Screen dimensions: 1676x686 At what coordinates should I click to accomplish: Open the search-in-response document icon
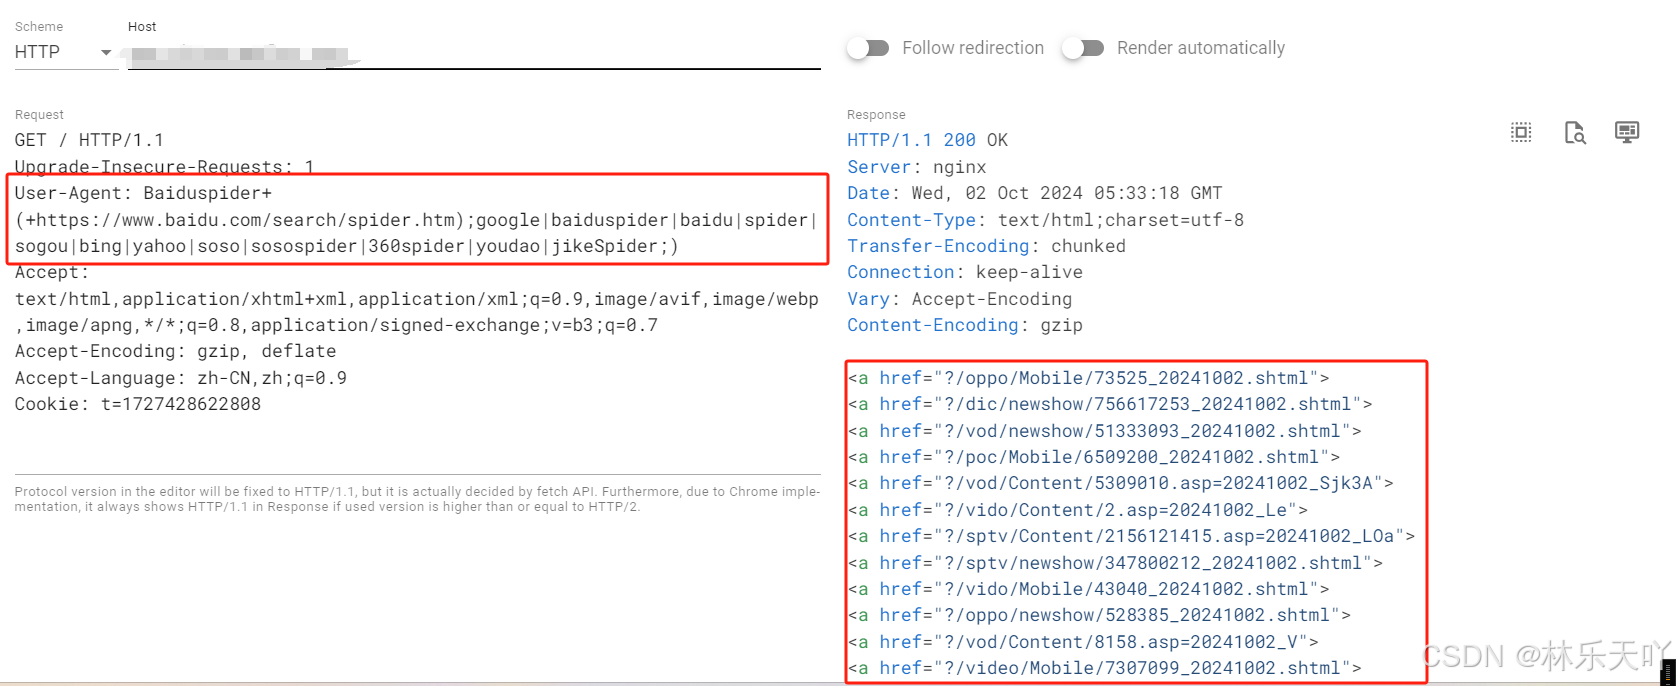click(1575, 132)
